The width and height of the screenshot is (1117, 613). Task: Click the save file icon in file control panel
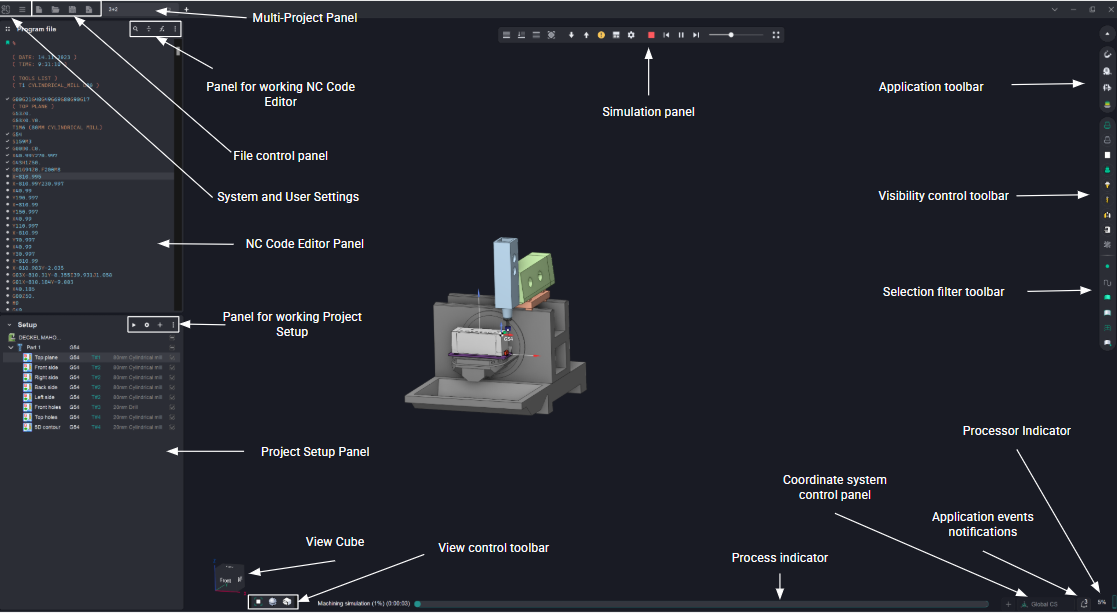pos(72,9)
